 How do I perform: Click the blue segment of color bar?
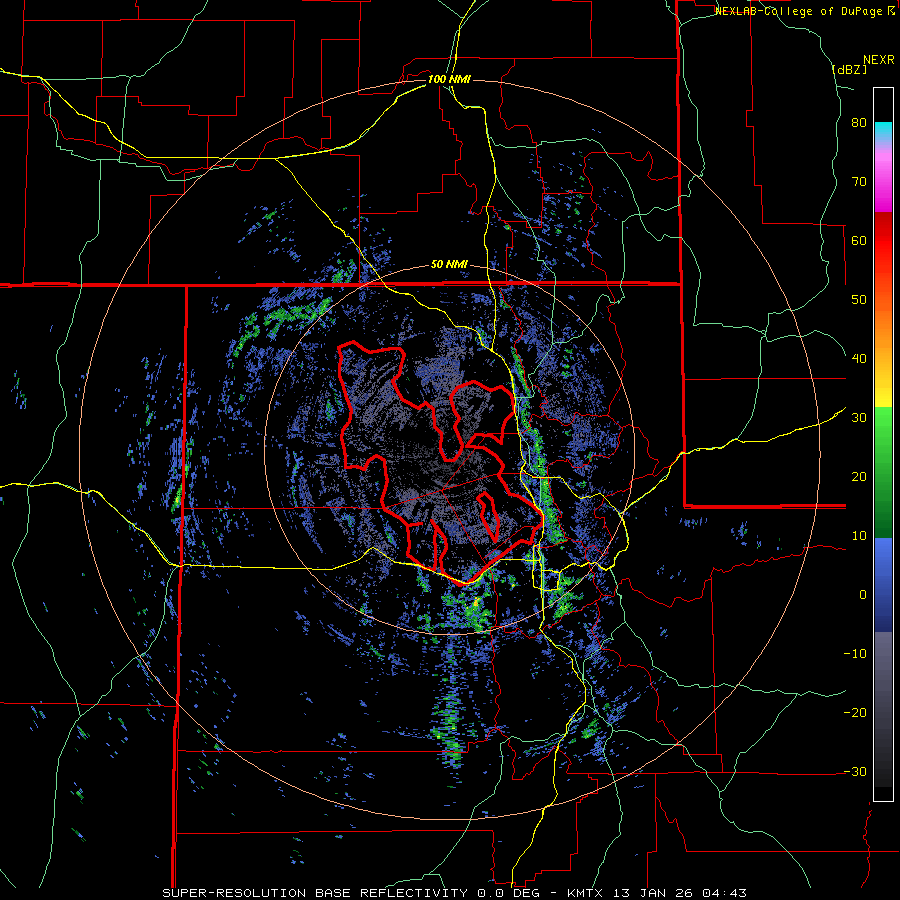[x=883, y=585]
